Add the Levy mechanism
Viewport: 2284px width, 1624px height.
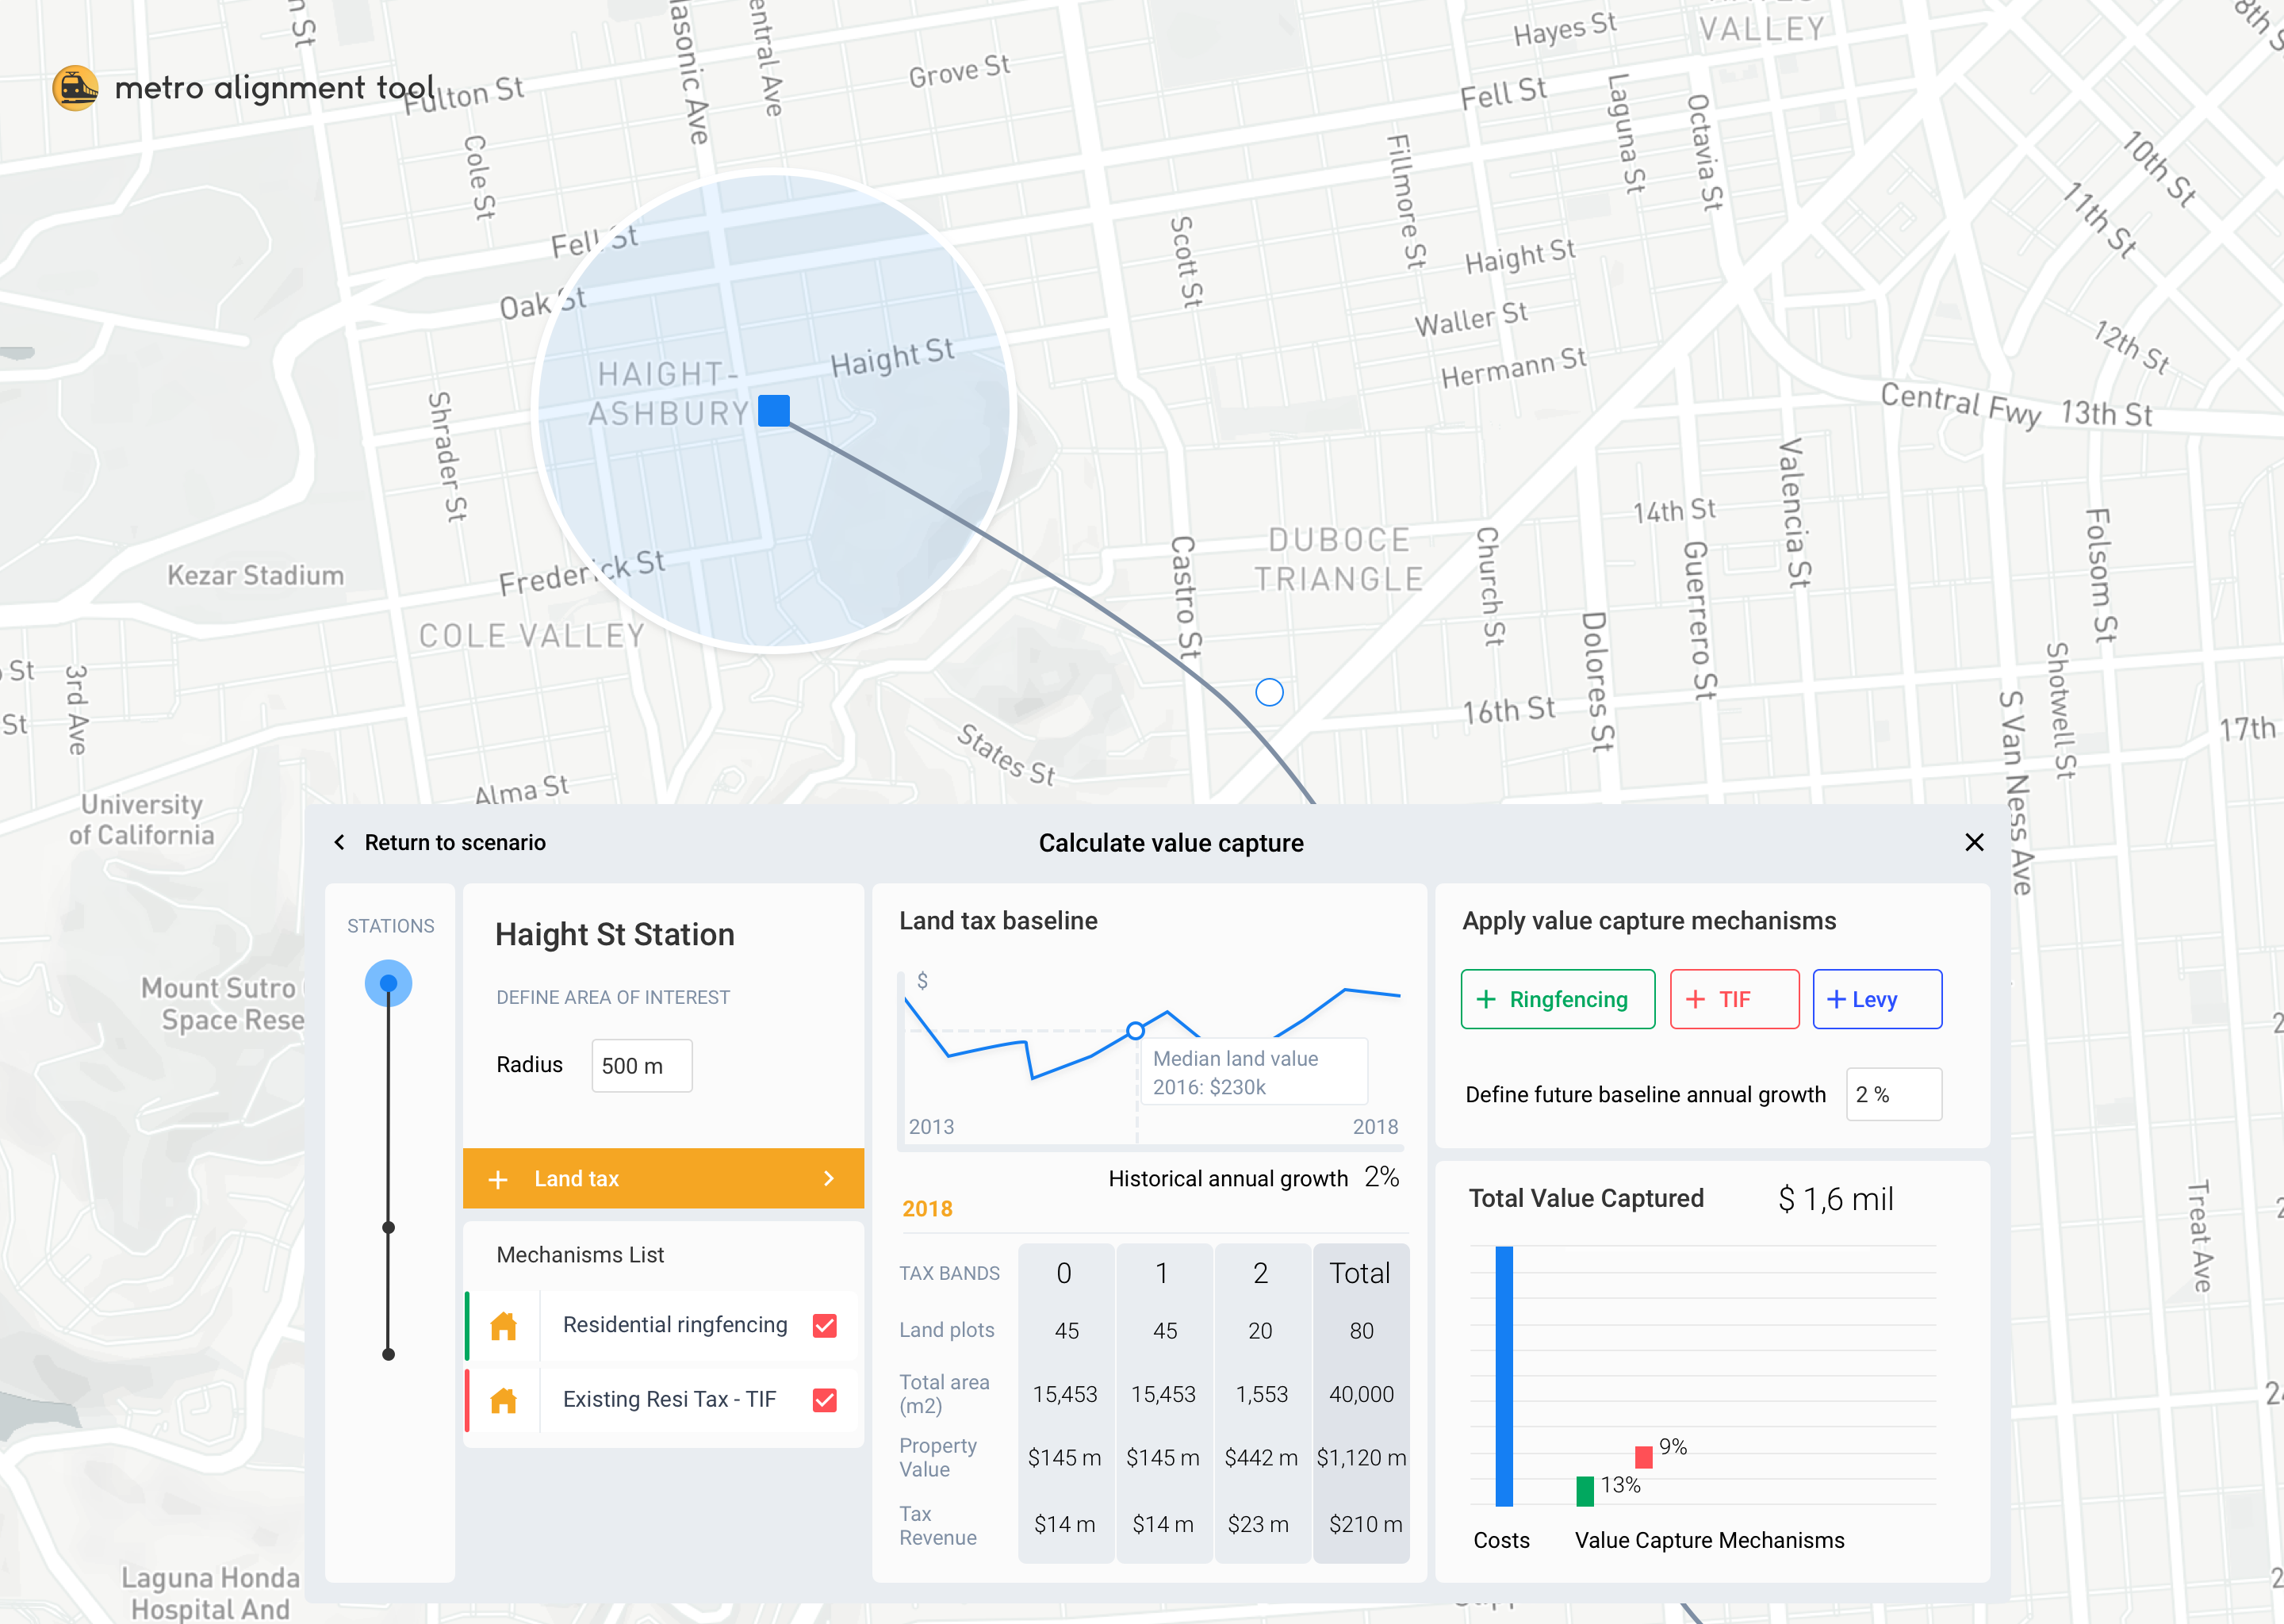(1876, 999)
